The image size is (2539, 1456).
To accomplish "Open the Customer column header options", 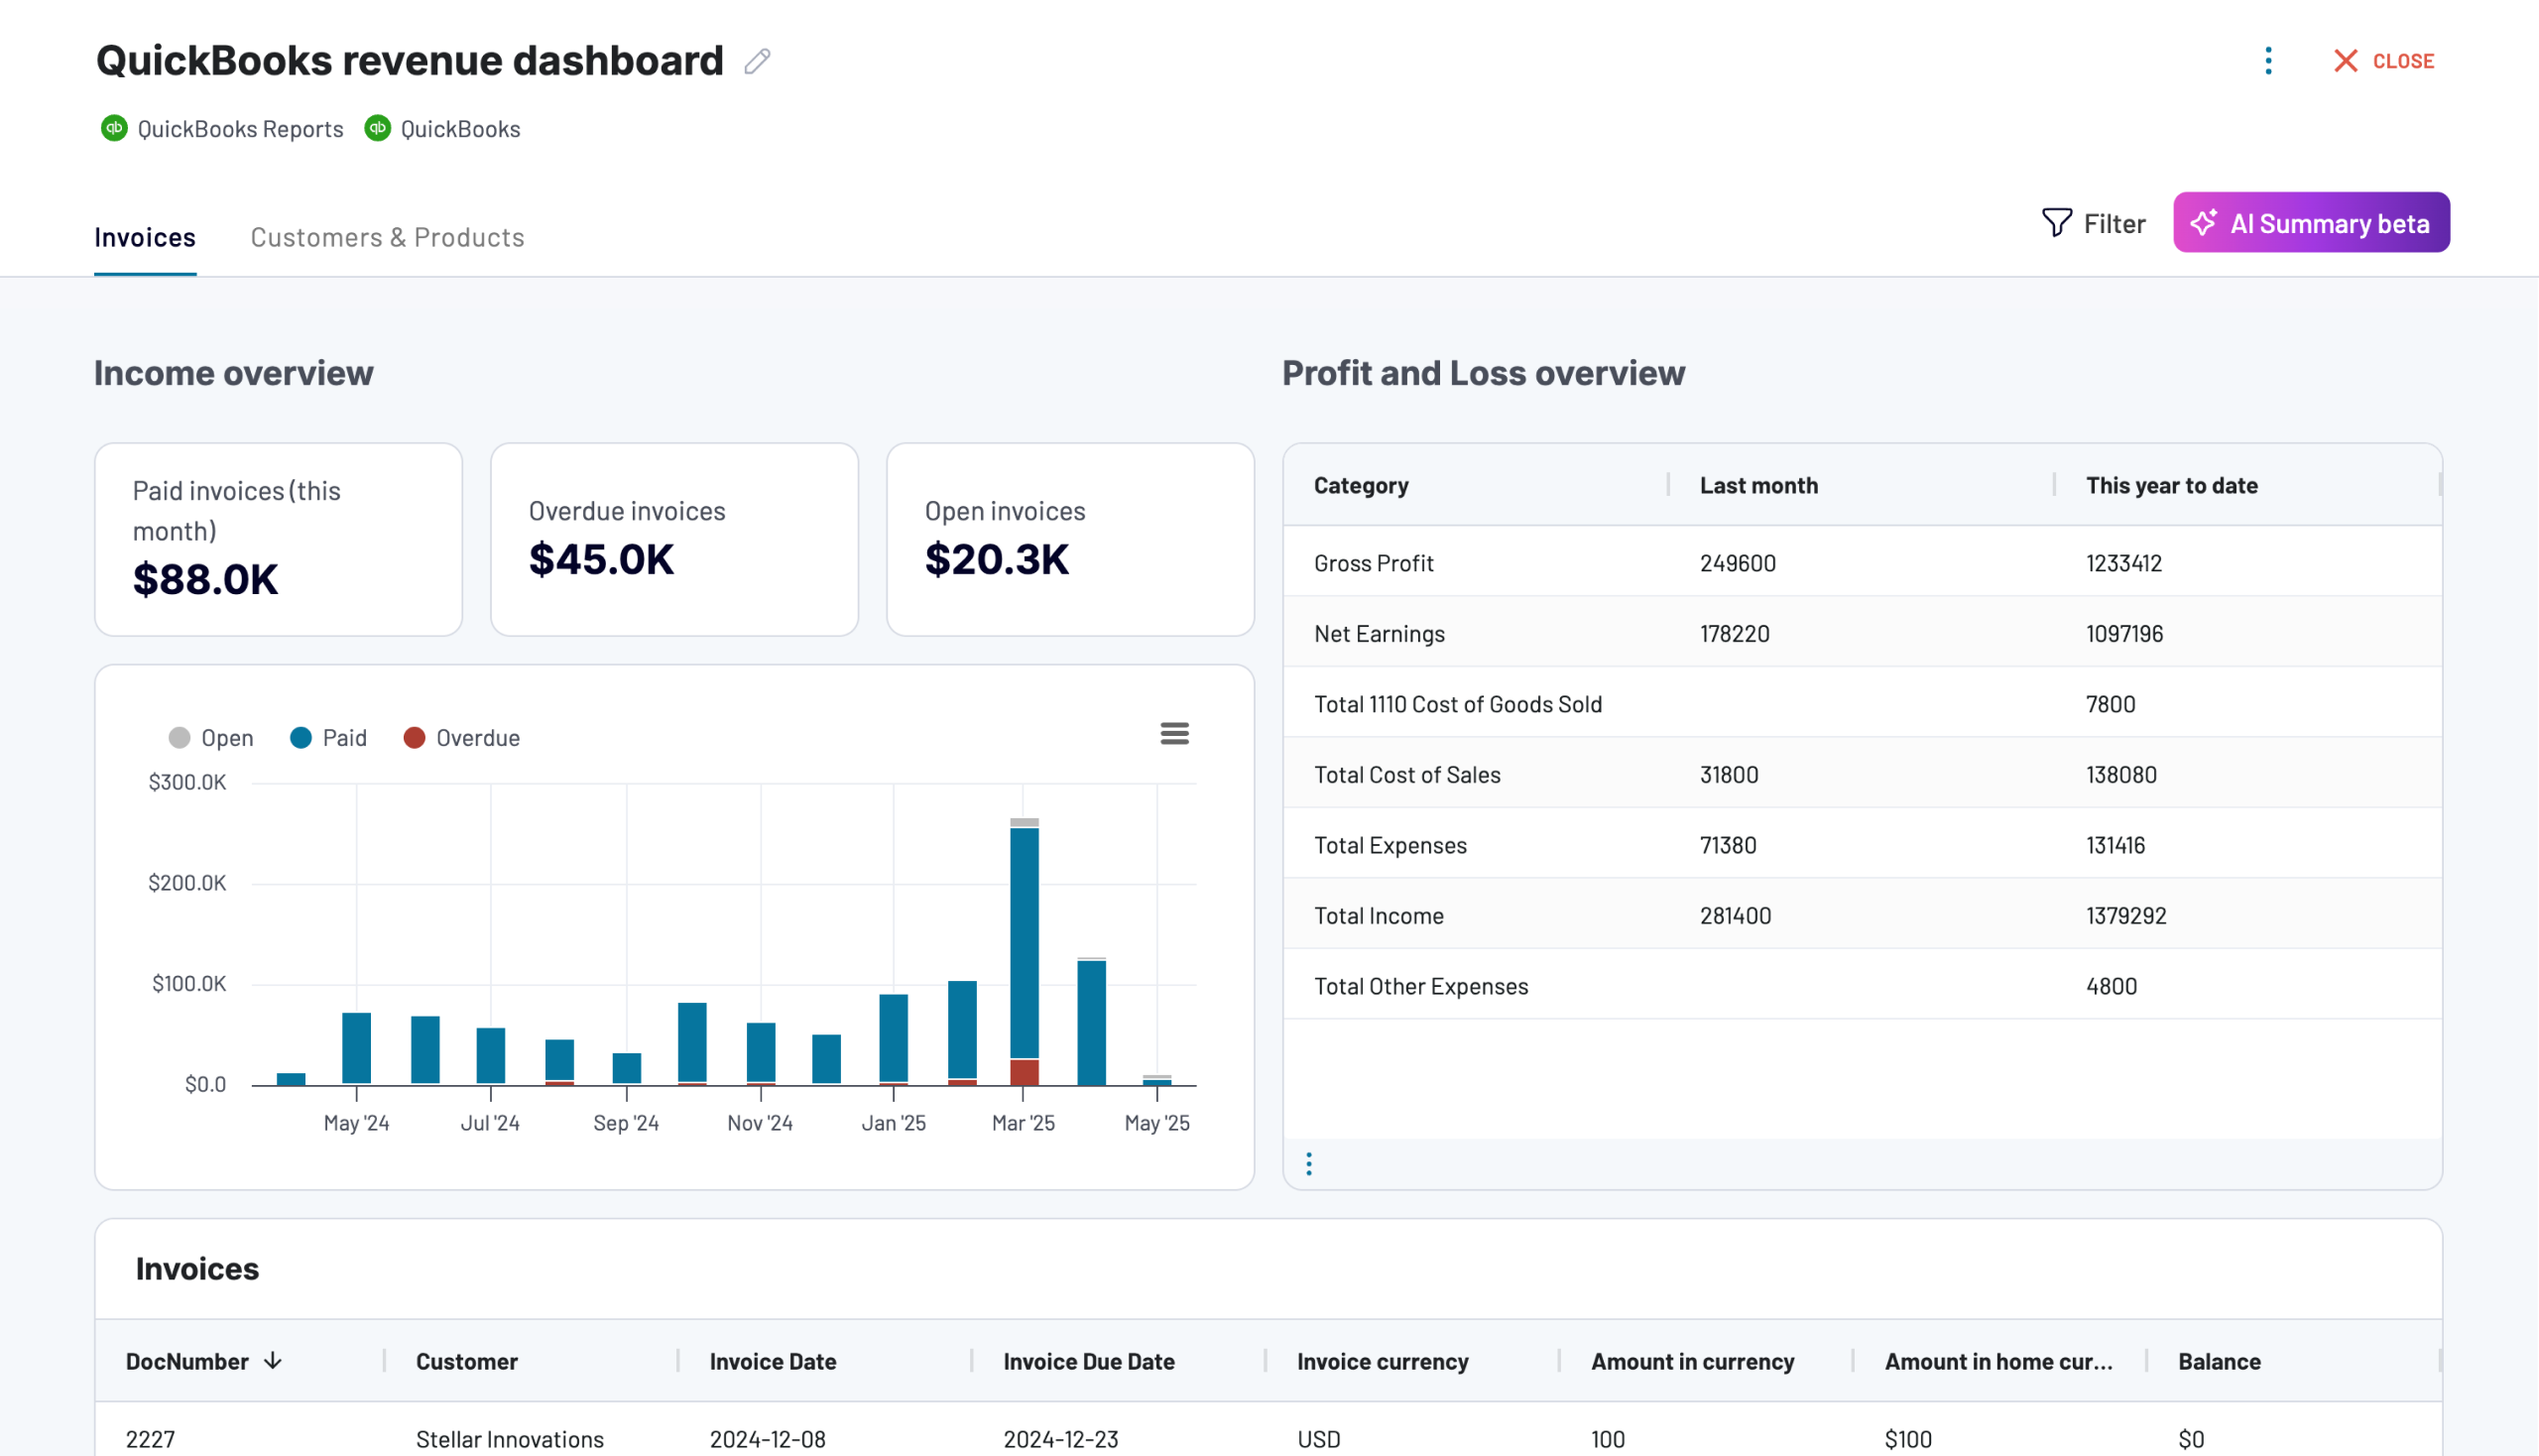I will coord(466,1360).
